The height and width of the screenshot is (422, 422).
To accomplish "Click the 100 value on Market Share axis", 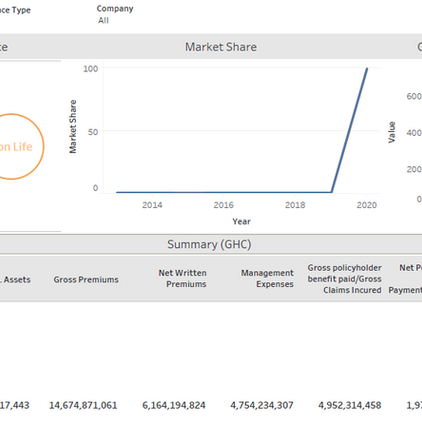I will tap(91, 69).
